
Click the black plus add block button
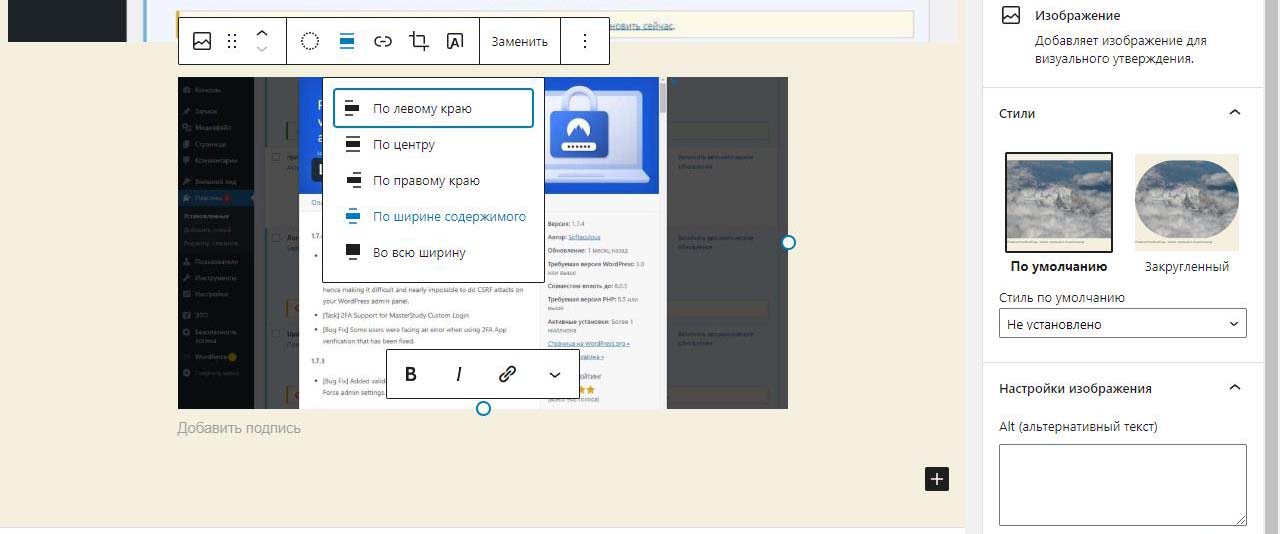tap(936, 479)
